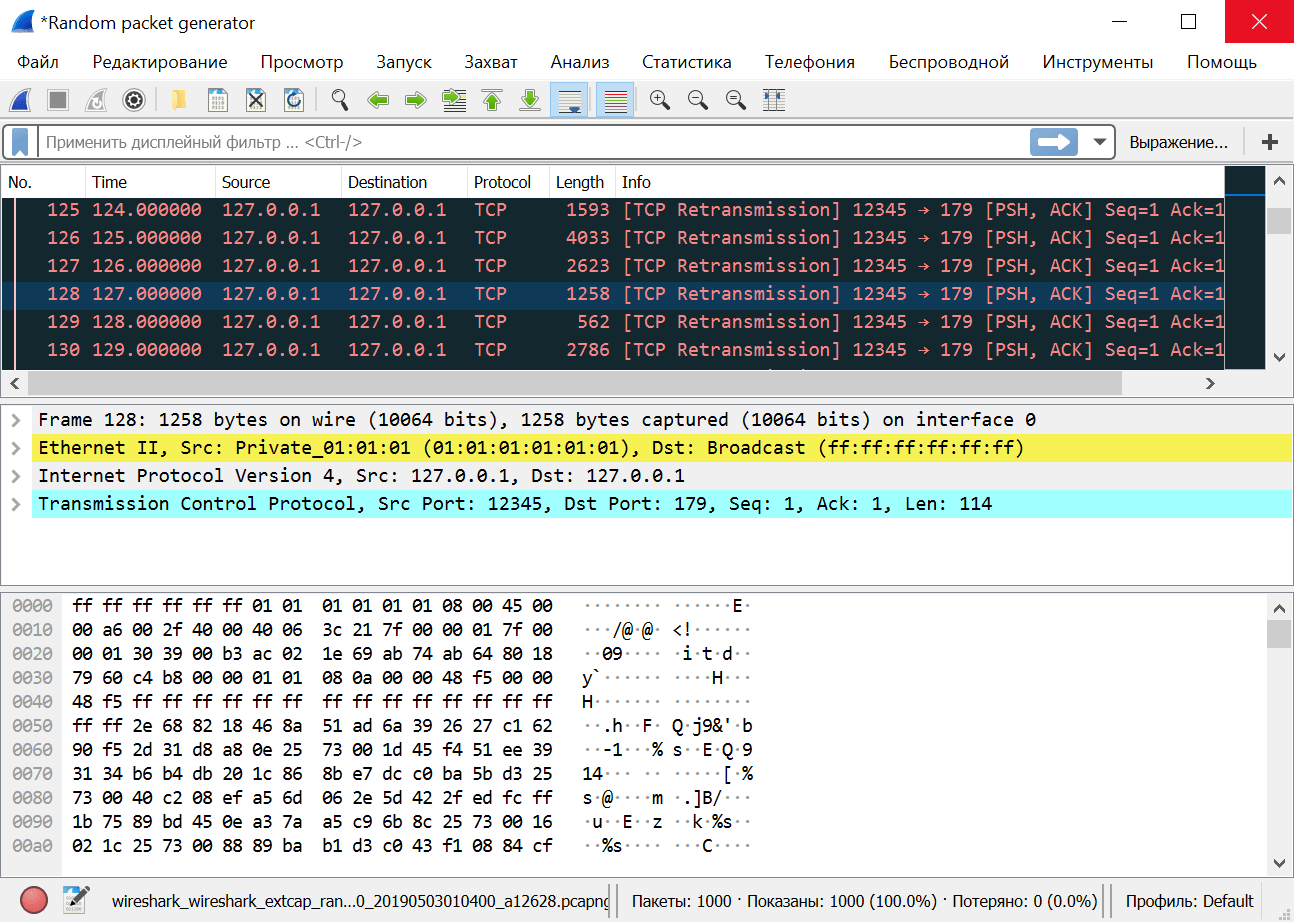This screenshot has width=1294, height=922.
Task: Open the Просмотр menu
Action: coord(302,62)
